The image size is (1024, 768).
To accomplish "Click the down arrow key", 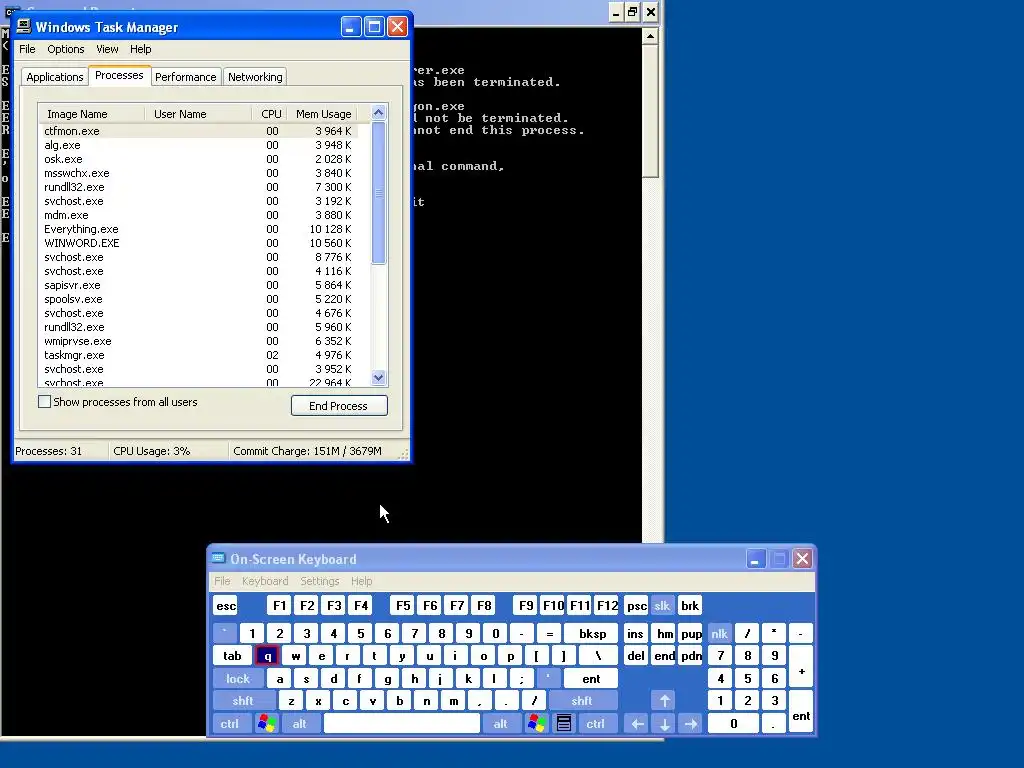I will (664, 724).
